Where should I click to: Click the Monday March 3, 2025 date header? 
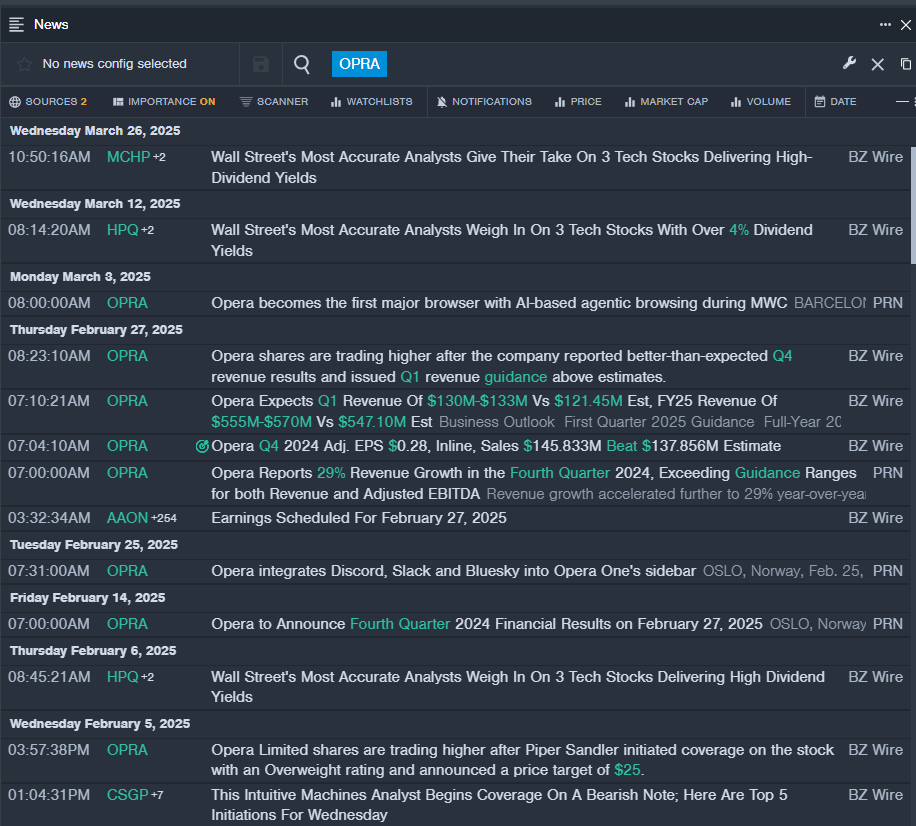click(x=81, y=277)
